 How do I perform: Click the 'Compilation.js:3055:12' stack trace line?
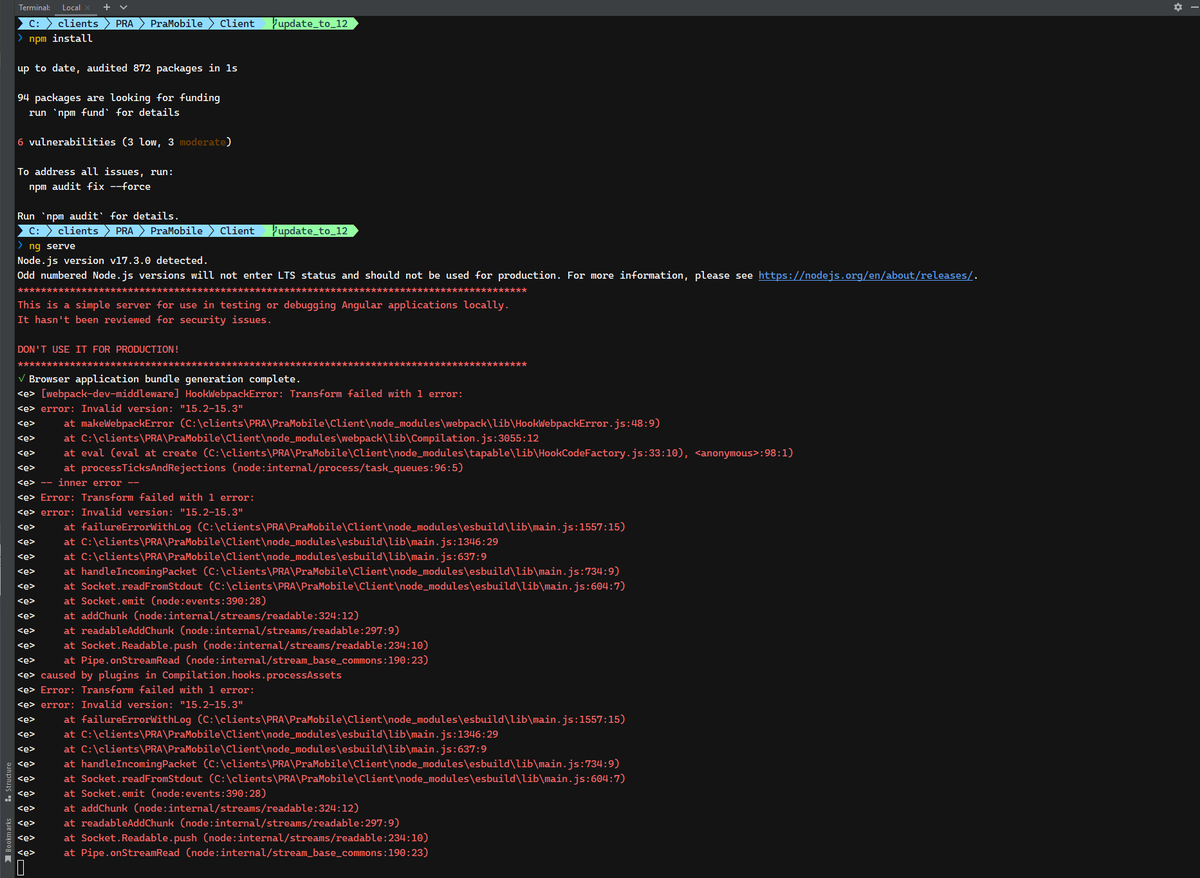pyautogui.click(x=301, y=438)
